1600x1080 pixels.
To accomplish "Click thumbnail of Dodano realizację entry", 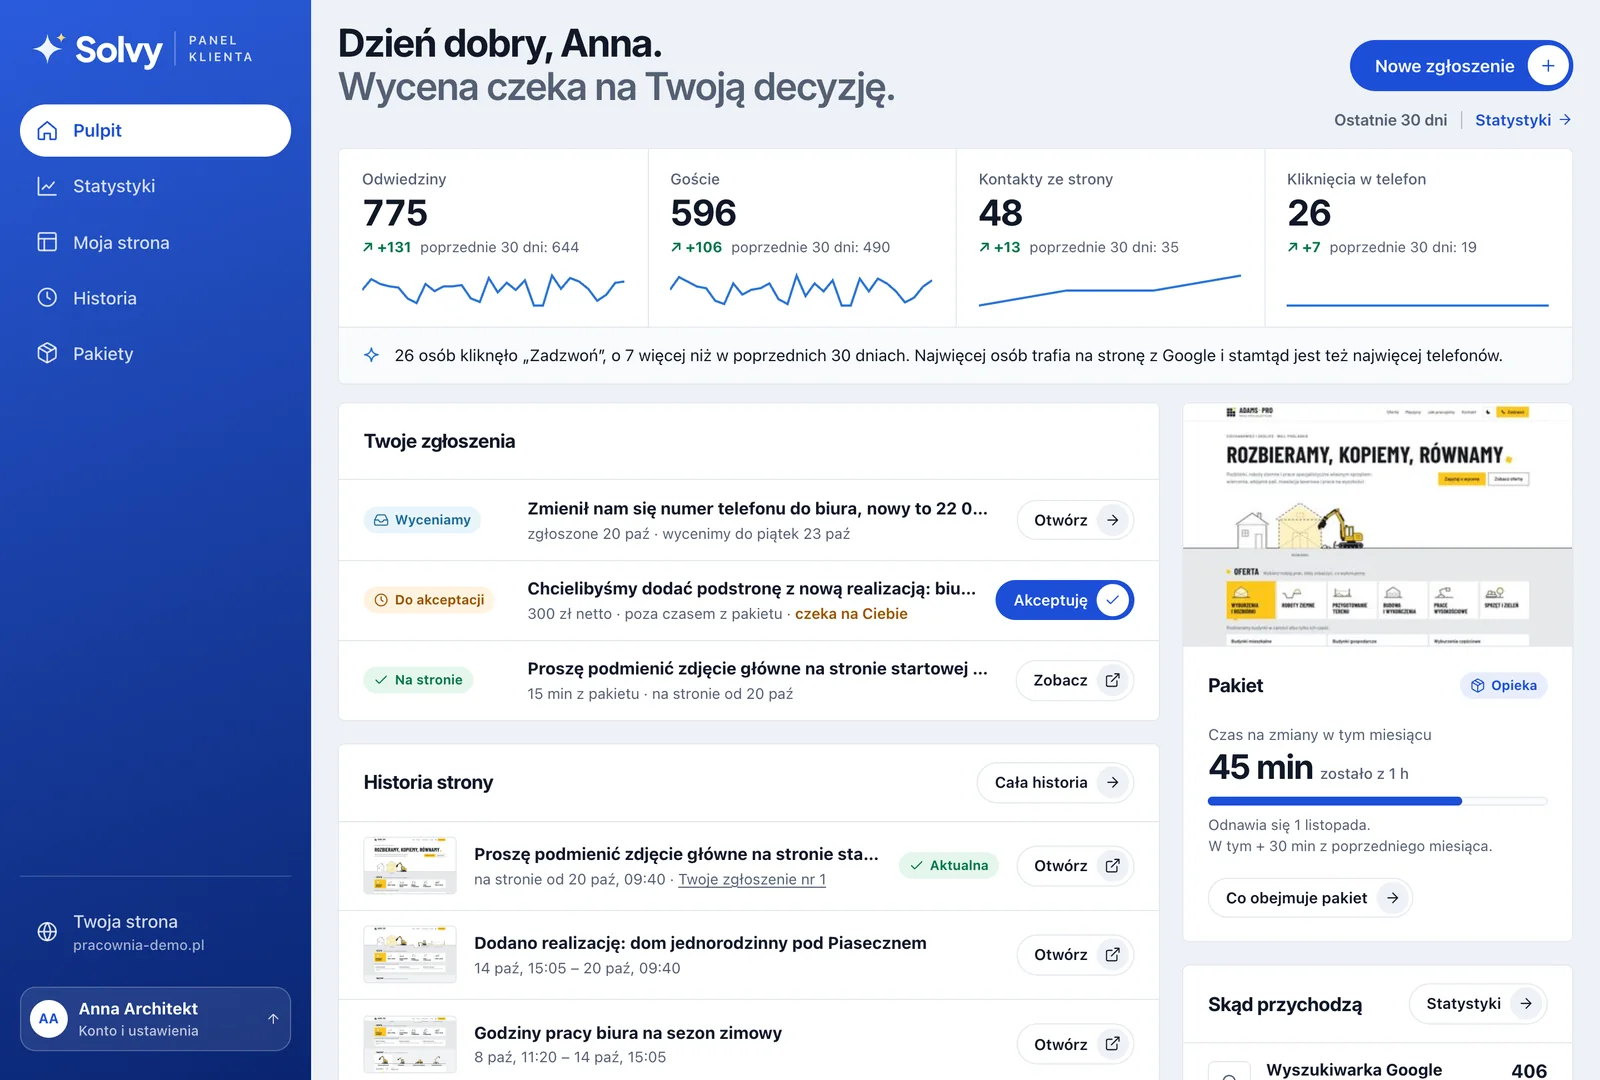I will pyautogui.click(x=410, y=954).
